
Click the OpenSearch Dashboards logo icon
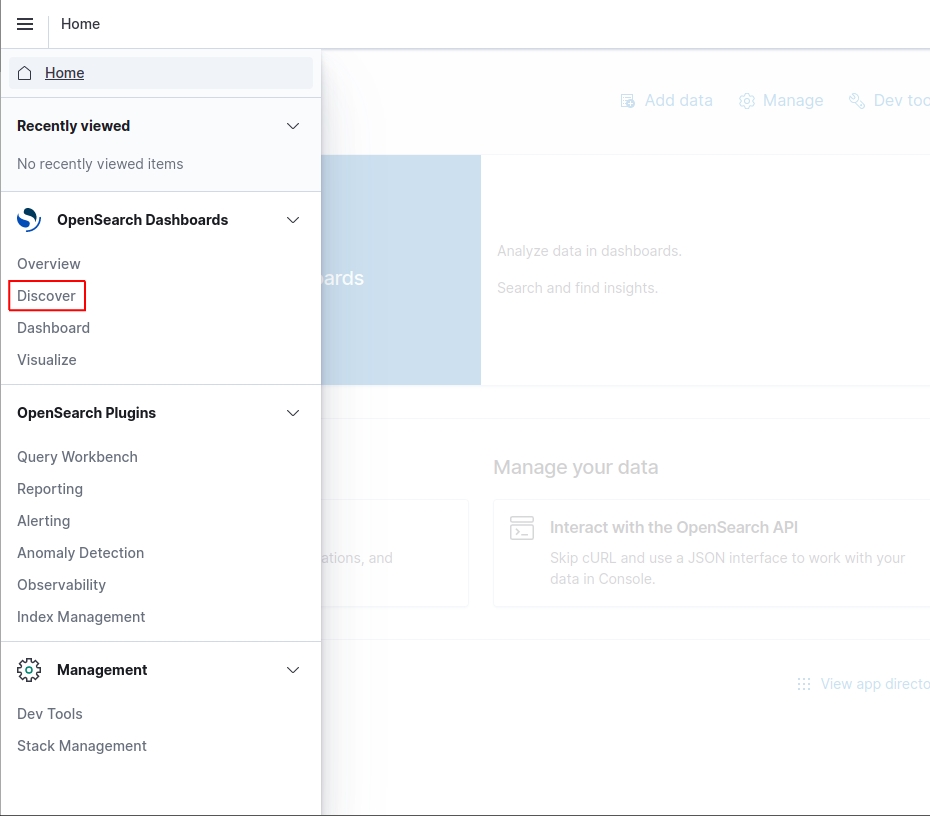point(29,220)
